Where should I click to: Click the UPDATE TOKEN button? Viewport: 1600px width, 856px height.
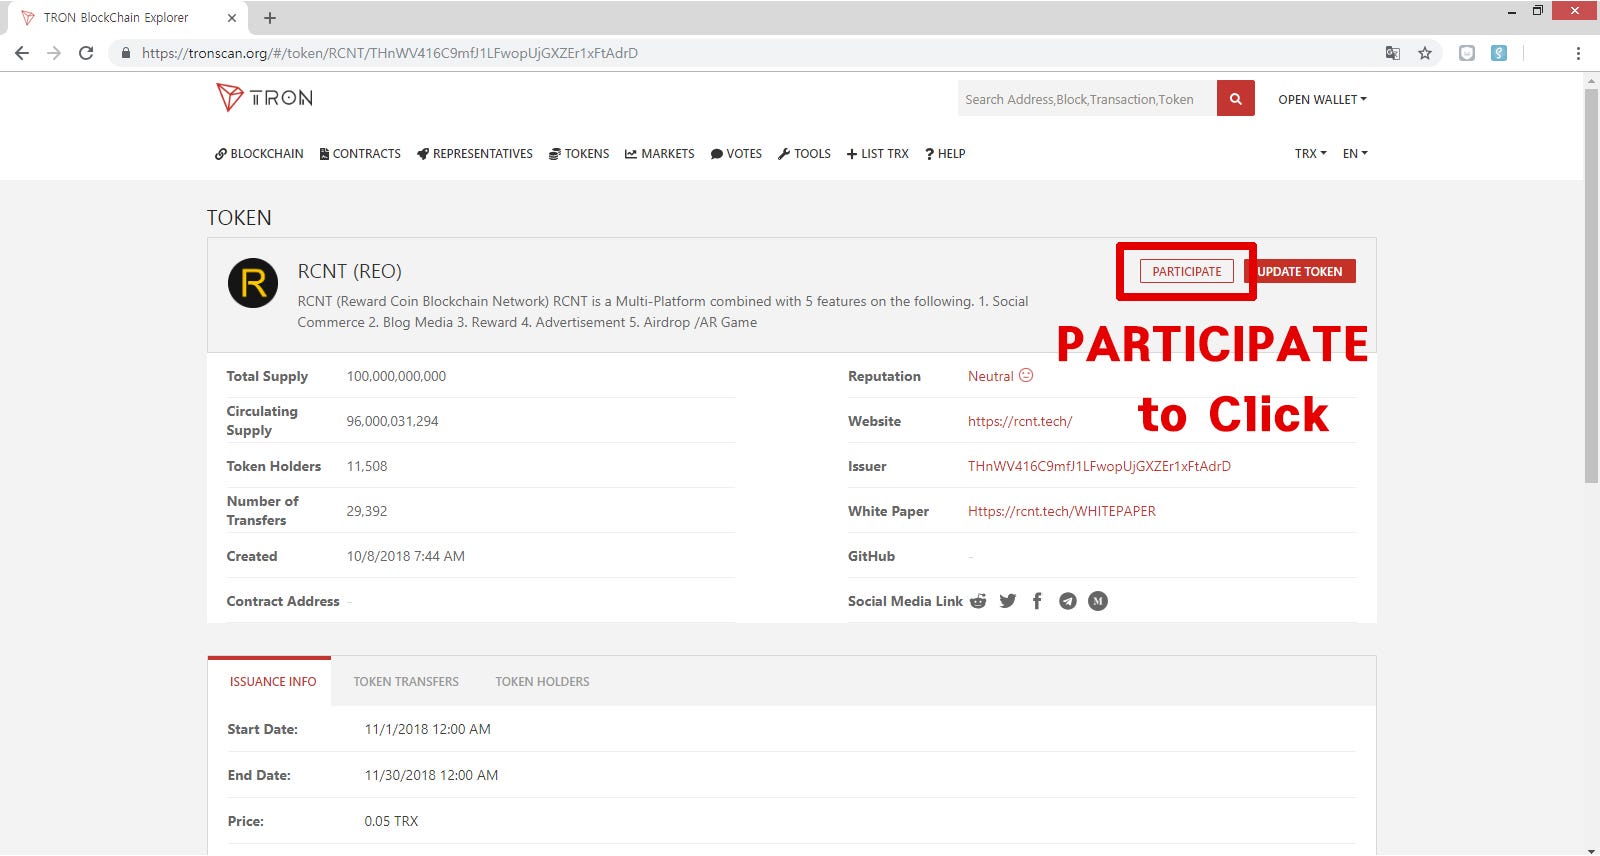point(1300,271)
